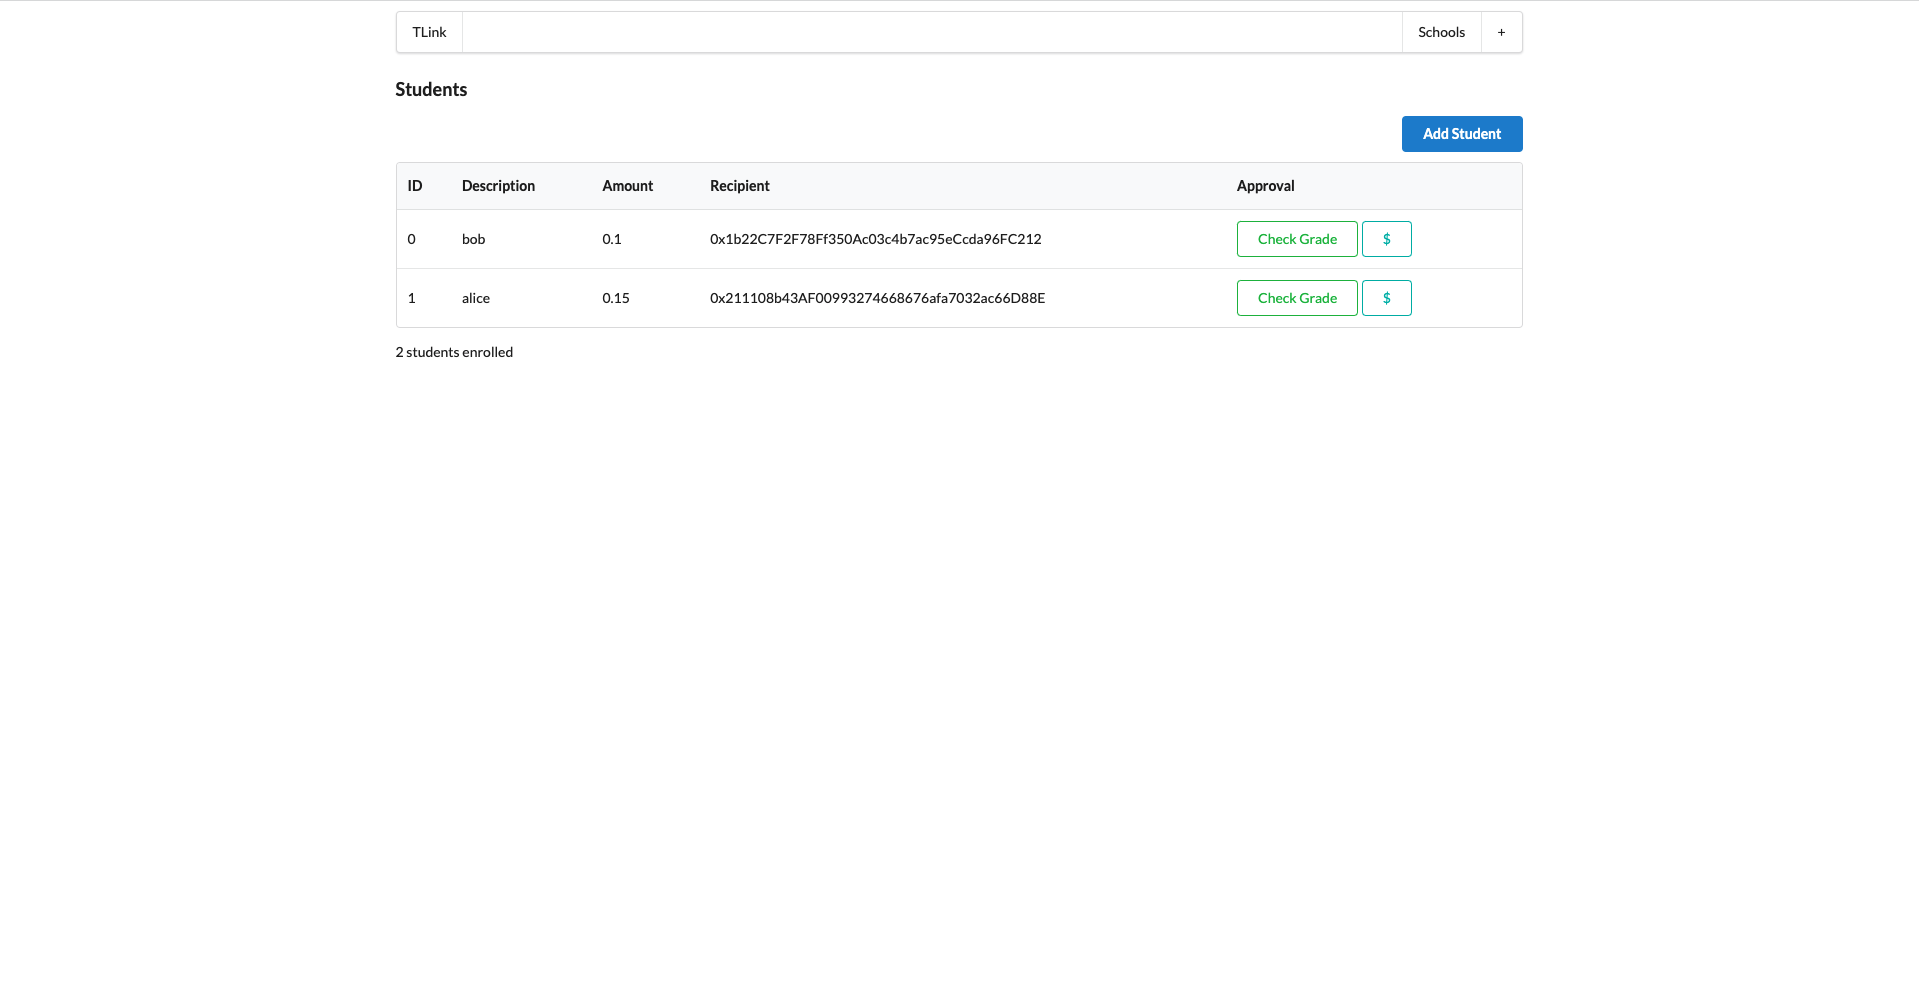This screenshot has height=1002, width=1919.
Task: Click the Students page heading
Action: coord(431,89)
